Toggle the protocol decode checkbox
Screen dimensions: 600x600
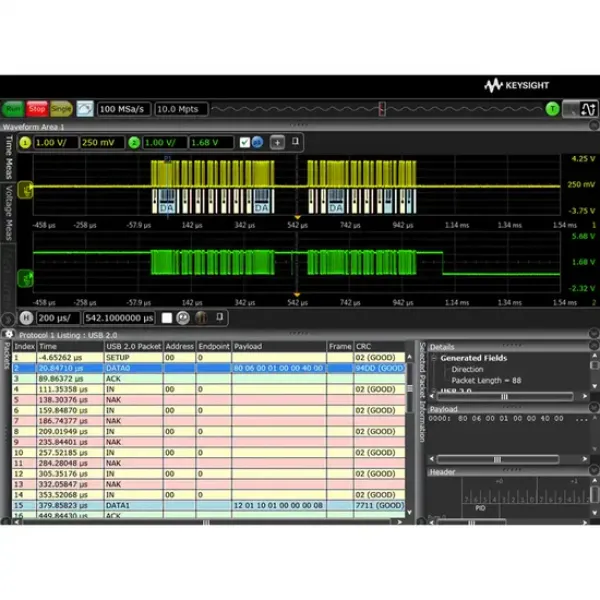(245, 143)
